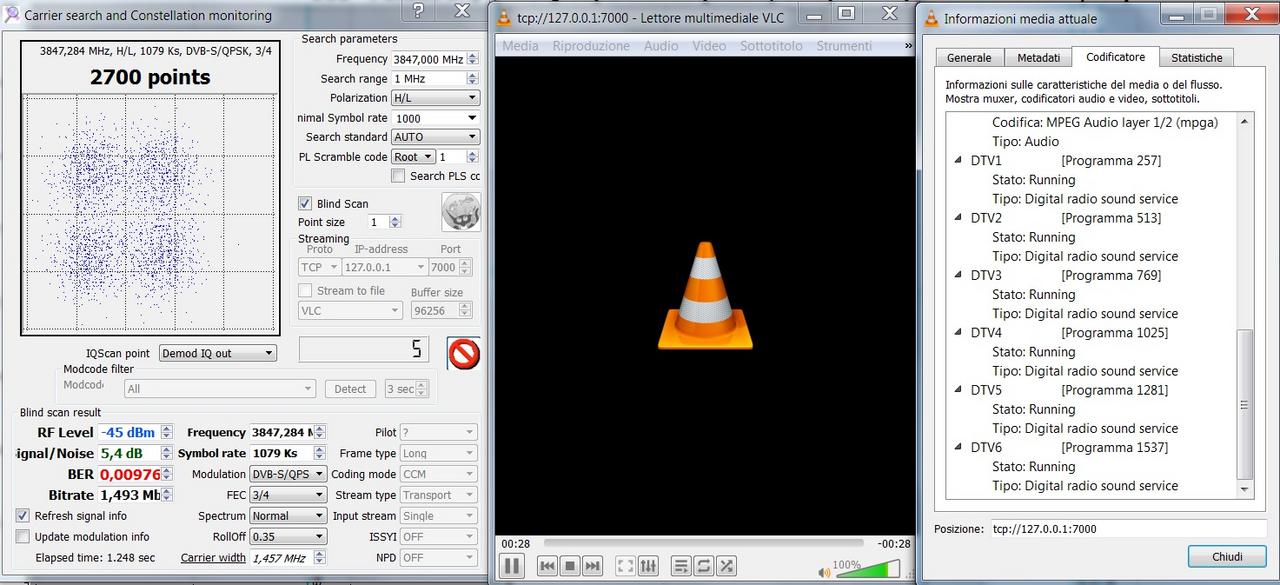Click media info tree vertical scrollbar
Screen dimensions: 1280x585
[x=1245, y=304]
